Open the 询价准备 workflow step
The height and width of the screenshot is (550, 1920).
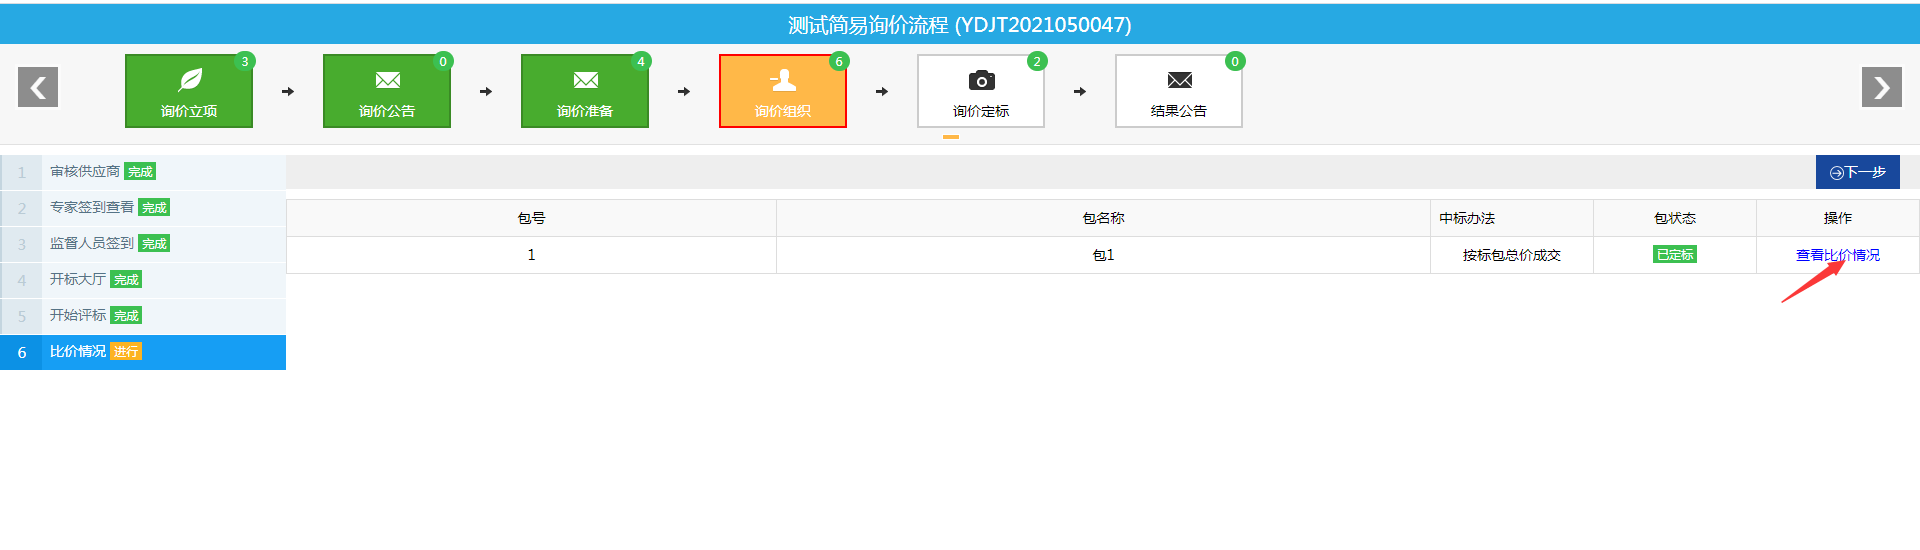coord(585,91)
